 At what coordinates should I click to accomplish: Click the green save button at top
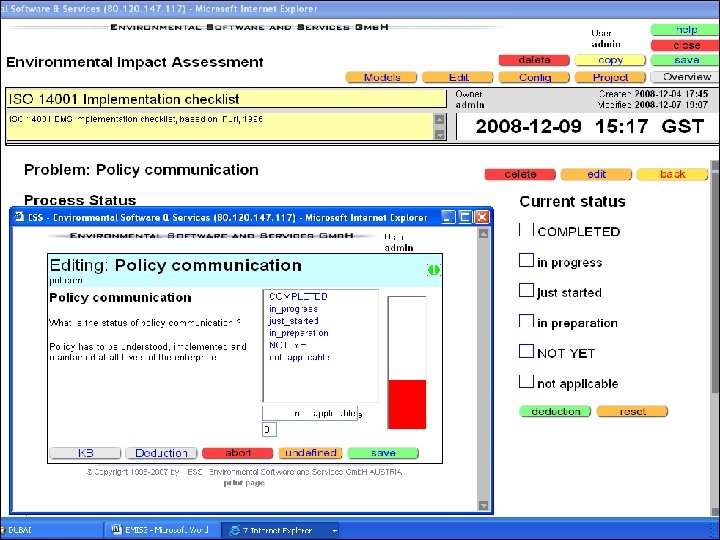(x=685, y=60)
